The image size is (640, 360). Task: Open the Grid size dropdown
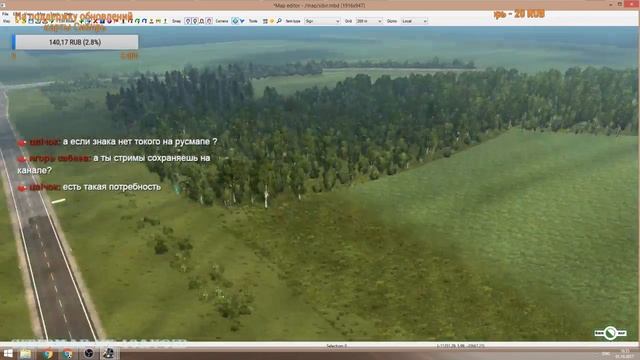pyautogui.click(x=369, y=21)
